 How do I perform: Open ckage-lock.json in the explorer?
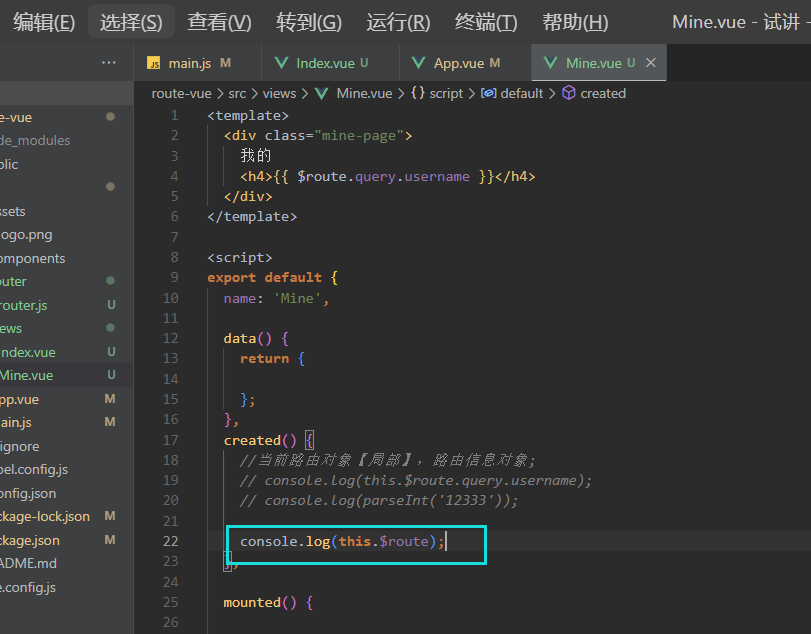[66, 517]
